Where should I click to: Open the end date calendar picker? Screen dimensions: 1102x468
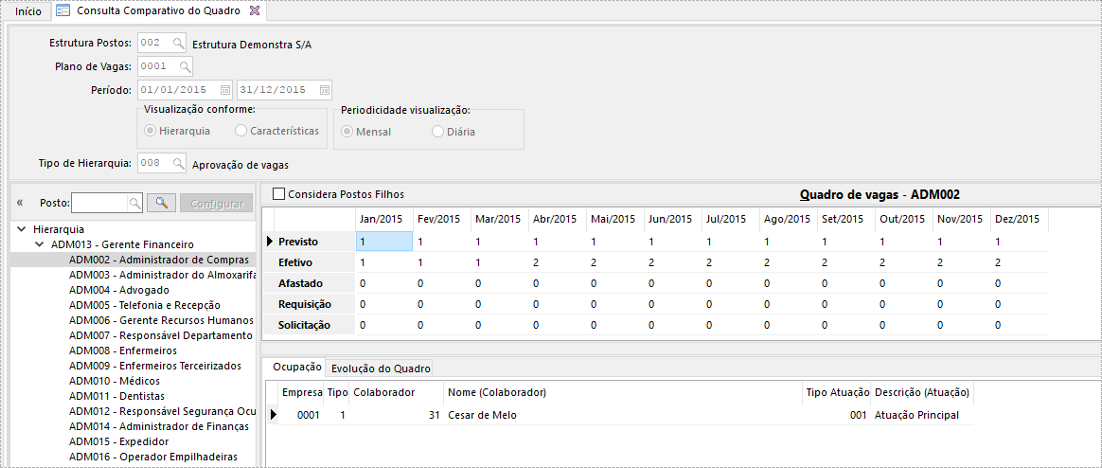point(324,90)
